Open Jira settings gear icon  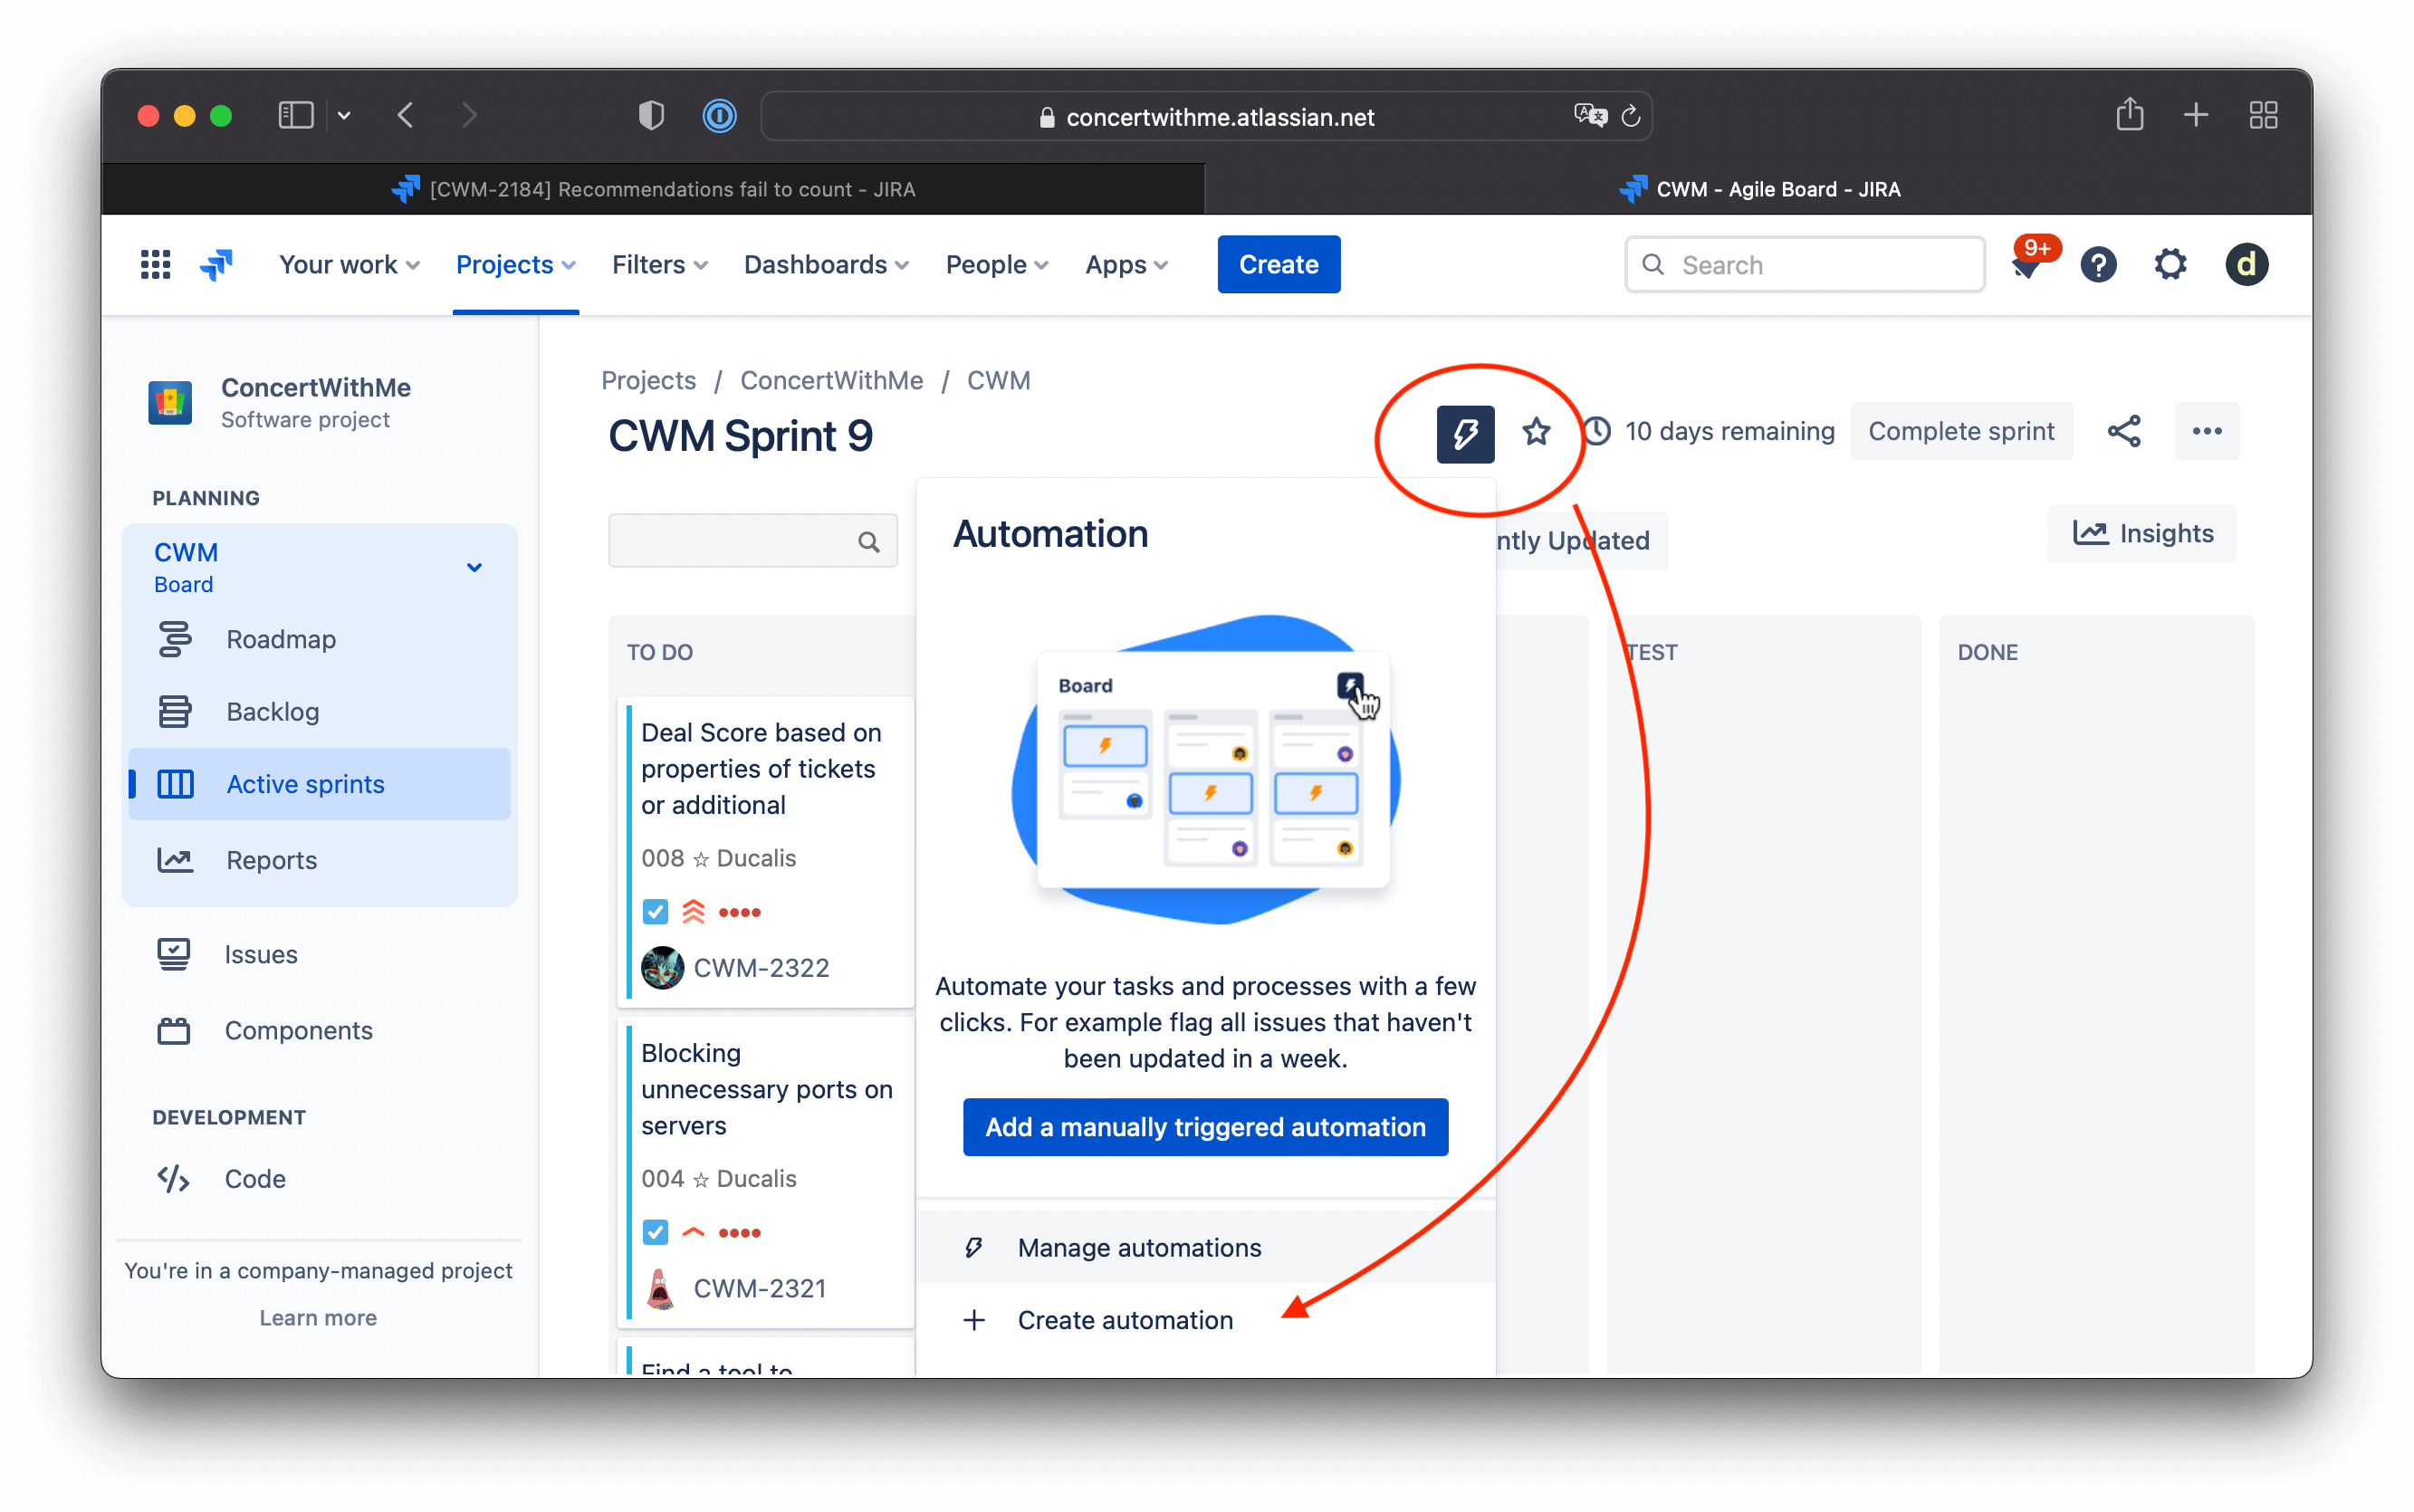(x=2170, y=264)
